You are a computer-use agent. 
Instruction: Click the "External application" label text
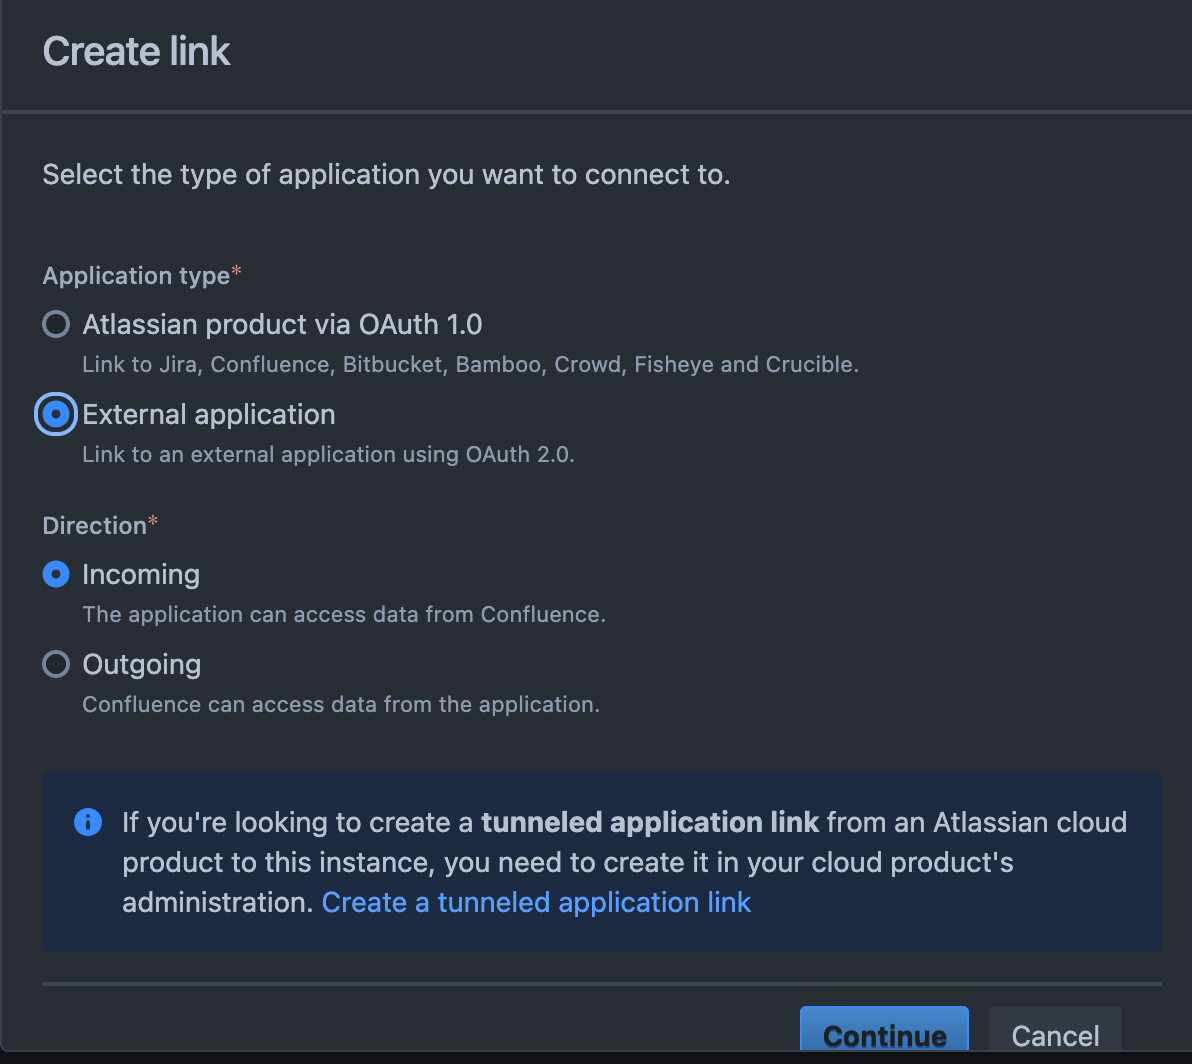[x=209, y=414]
